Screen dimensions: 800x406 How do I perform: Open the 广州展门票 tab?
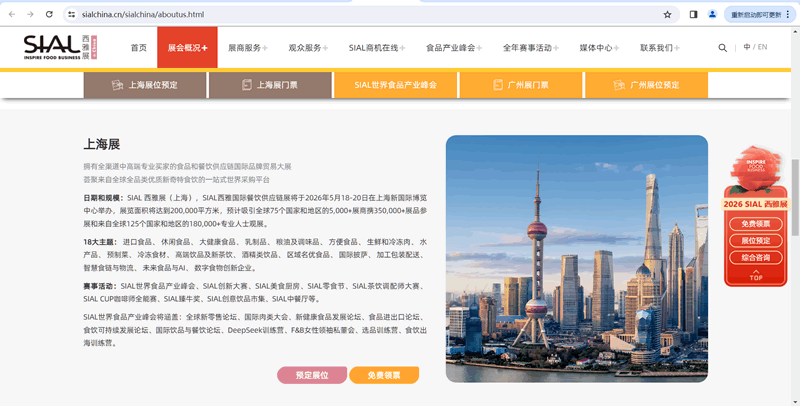pyautogui.click(x=520, y=86)
